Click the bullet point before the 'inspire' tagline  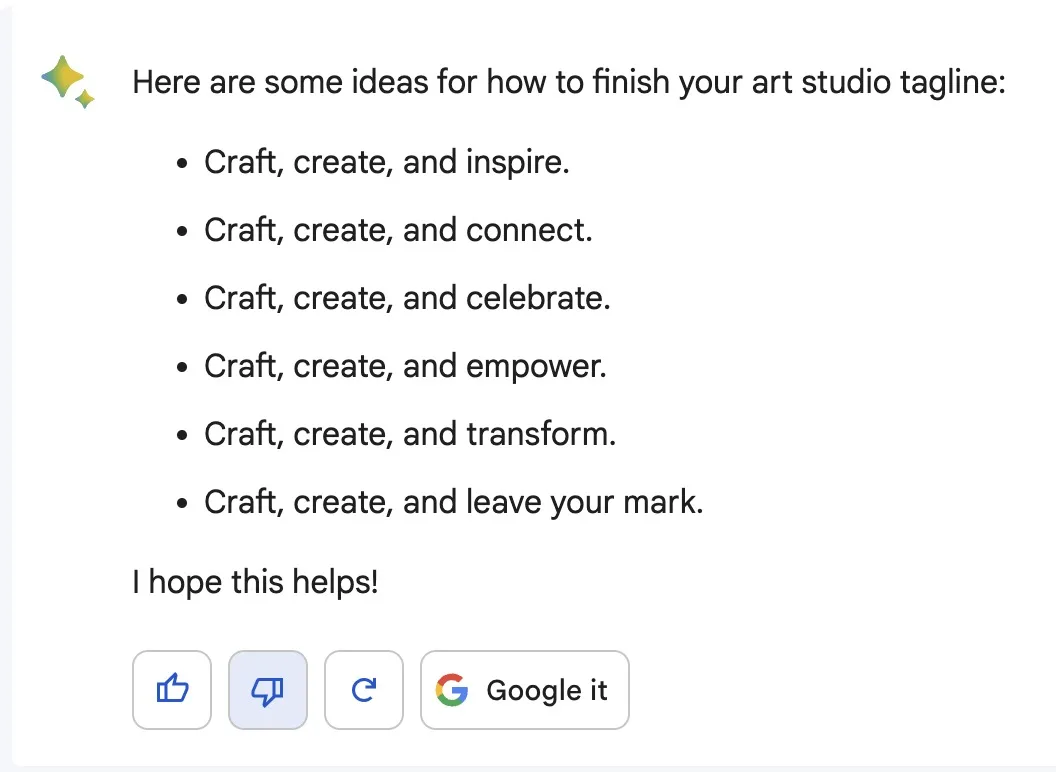tap(182, 164)
